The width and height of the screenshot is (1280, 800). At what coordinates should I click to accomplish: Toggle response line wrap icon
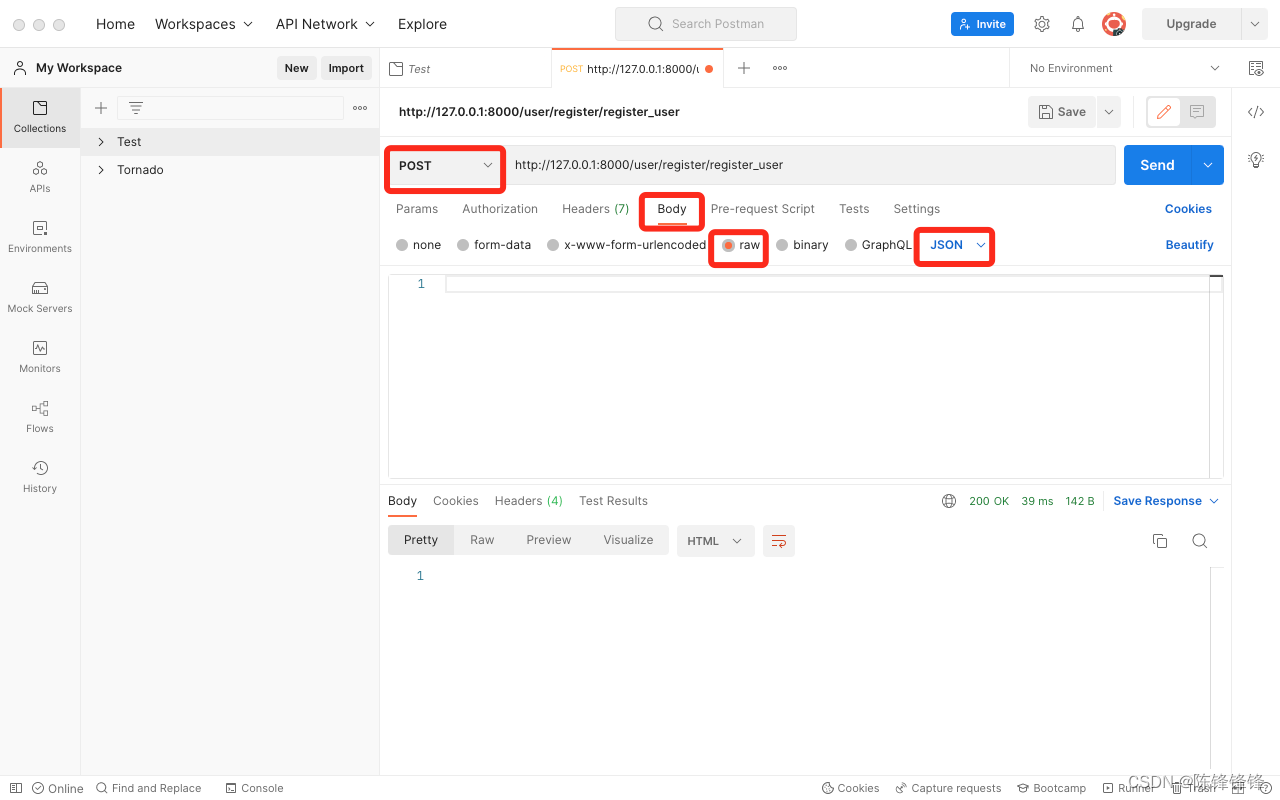click(779, 541)
